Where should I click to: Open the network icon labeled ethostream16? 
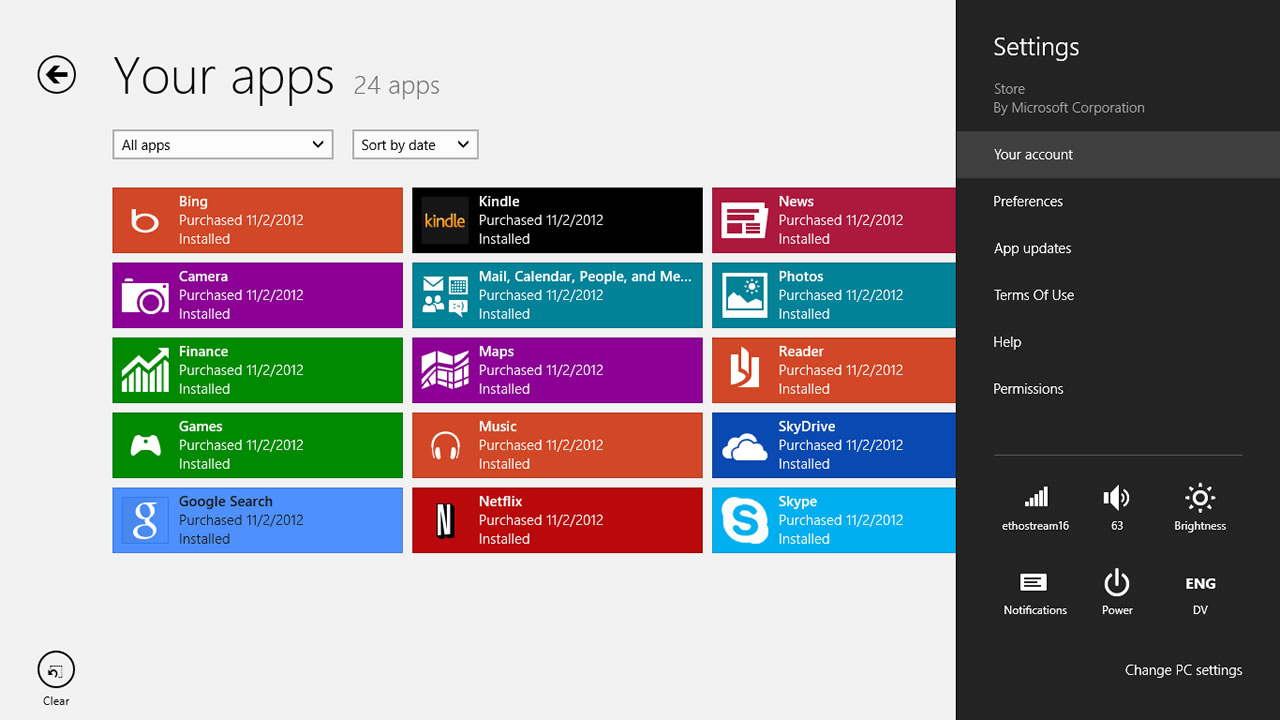click(x=1035, y=498)
